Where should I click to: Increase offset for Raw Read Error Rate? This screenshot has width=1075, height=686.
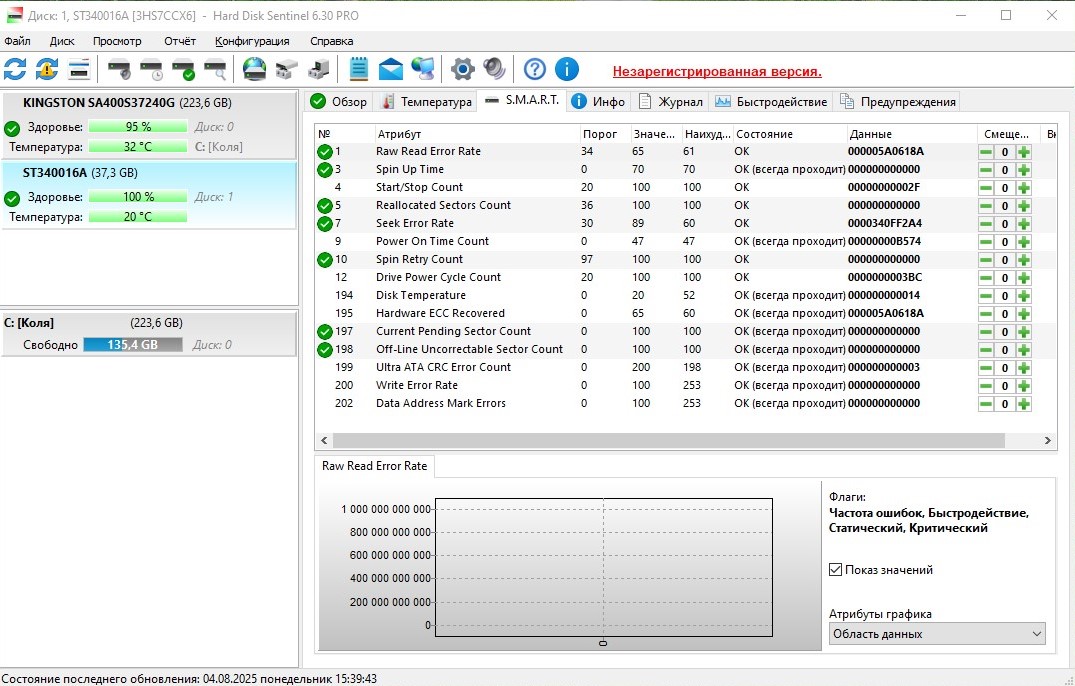pyautogui.click(x=1023, y=152)
